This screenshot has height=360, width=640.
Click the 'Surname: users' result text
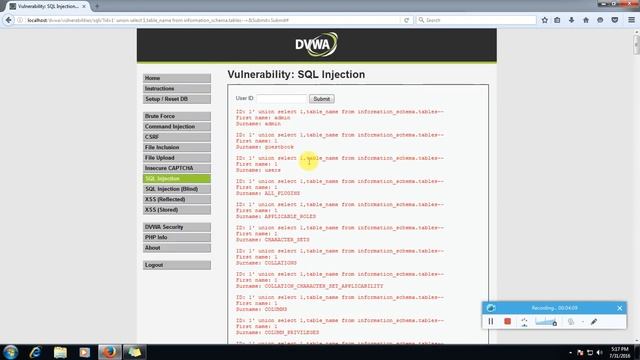click(x=258, y=170)
